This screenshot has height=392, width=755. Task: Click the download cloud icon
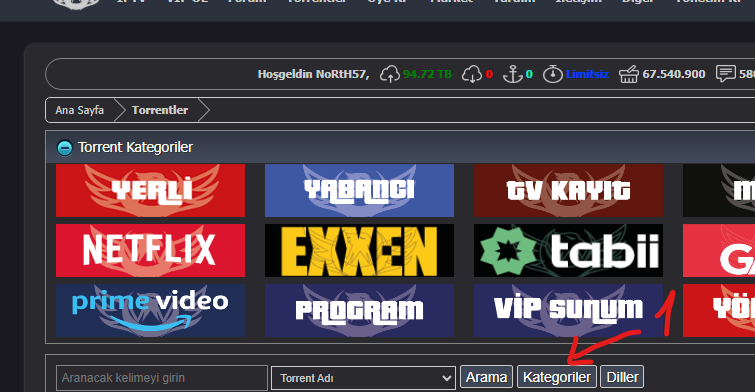click(472, 74)
